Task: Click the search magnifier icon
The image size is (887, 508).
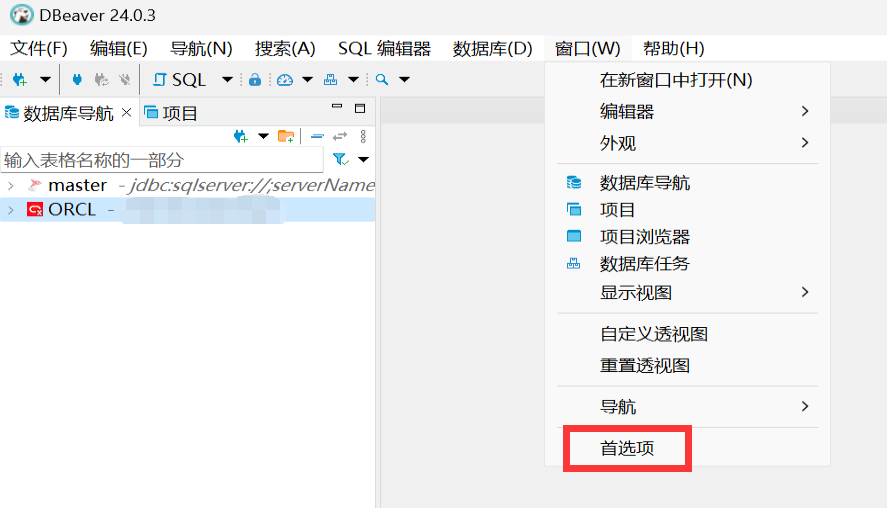Action: click(x=382, y=80)
